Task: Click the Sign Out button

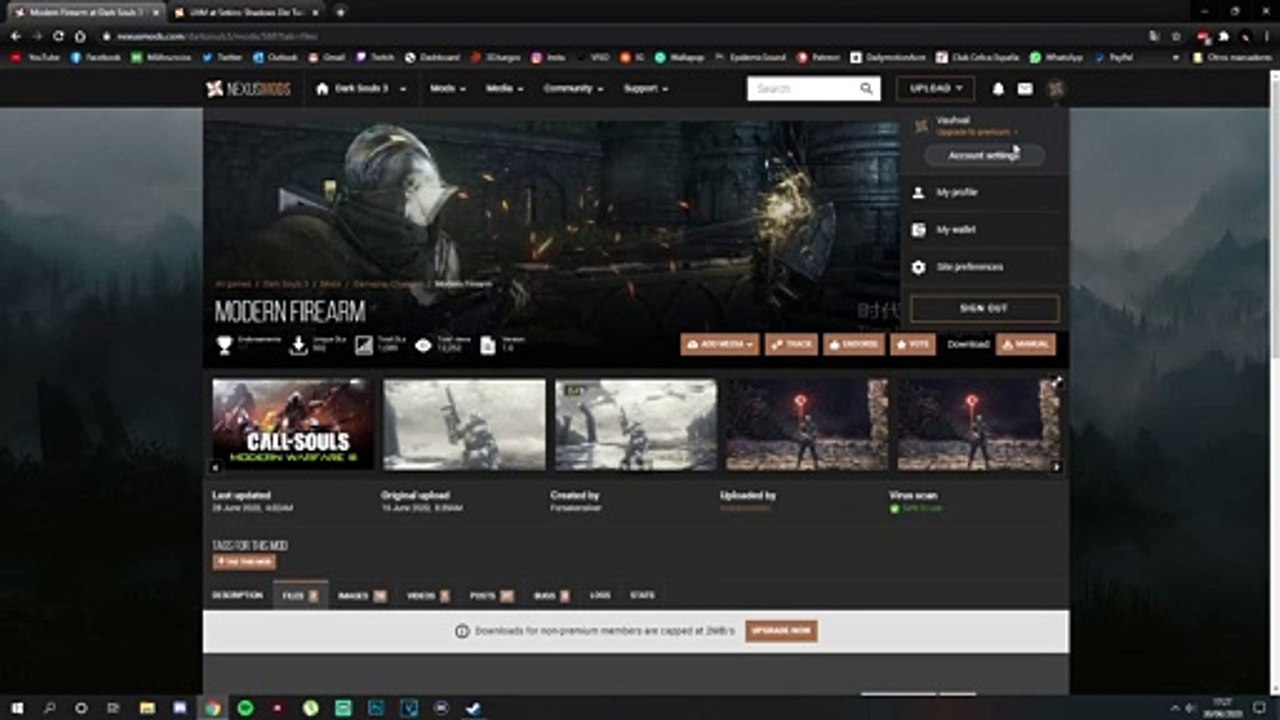Action: [x=984, y=308]
